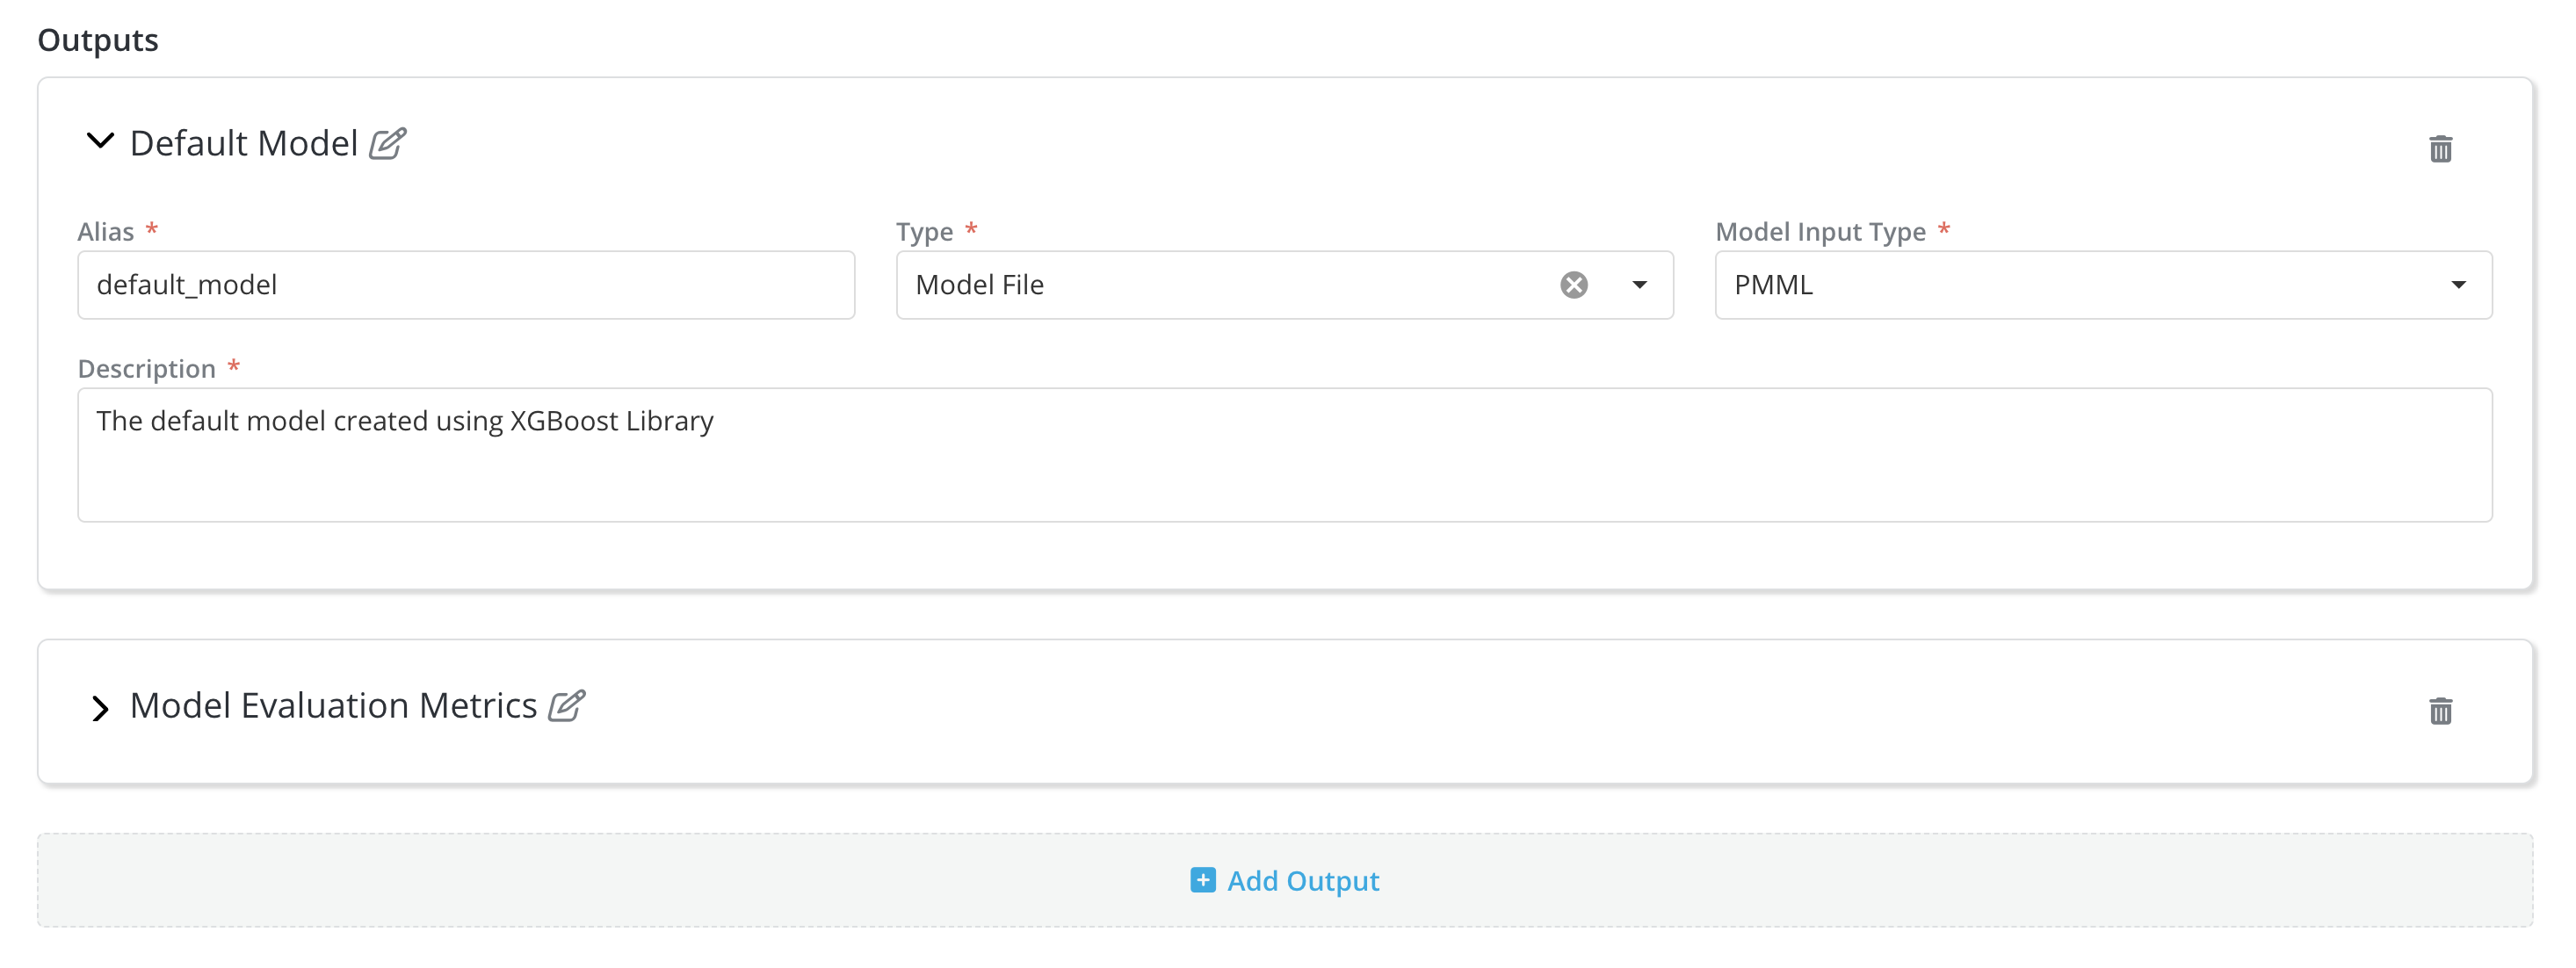Click the Model File value in Type

[x=980, y=285]
